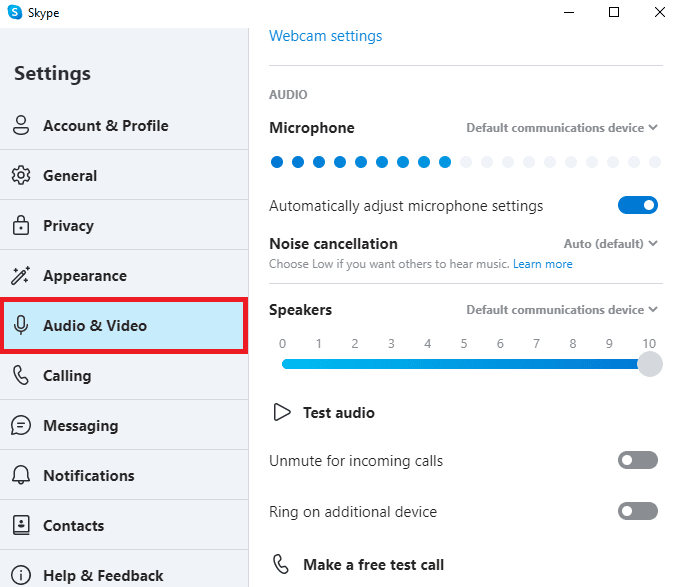Click volume scale number 0
This screenshot has height=587, width=679.
click(x=282, y=343)
